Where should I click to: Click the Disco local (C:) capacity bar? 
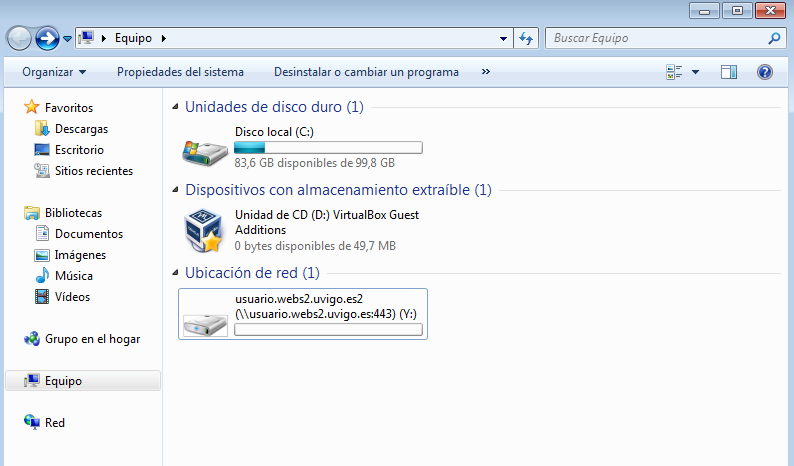[x=328, y=148]
